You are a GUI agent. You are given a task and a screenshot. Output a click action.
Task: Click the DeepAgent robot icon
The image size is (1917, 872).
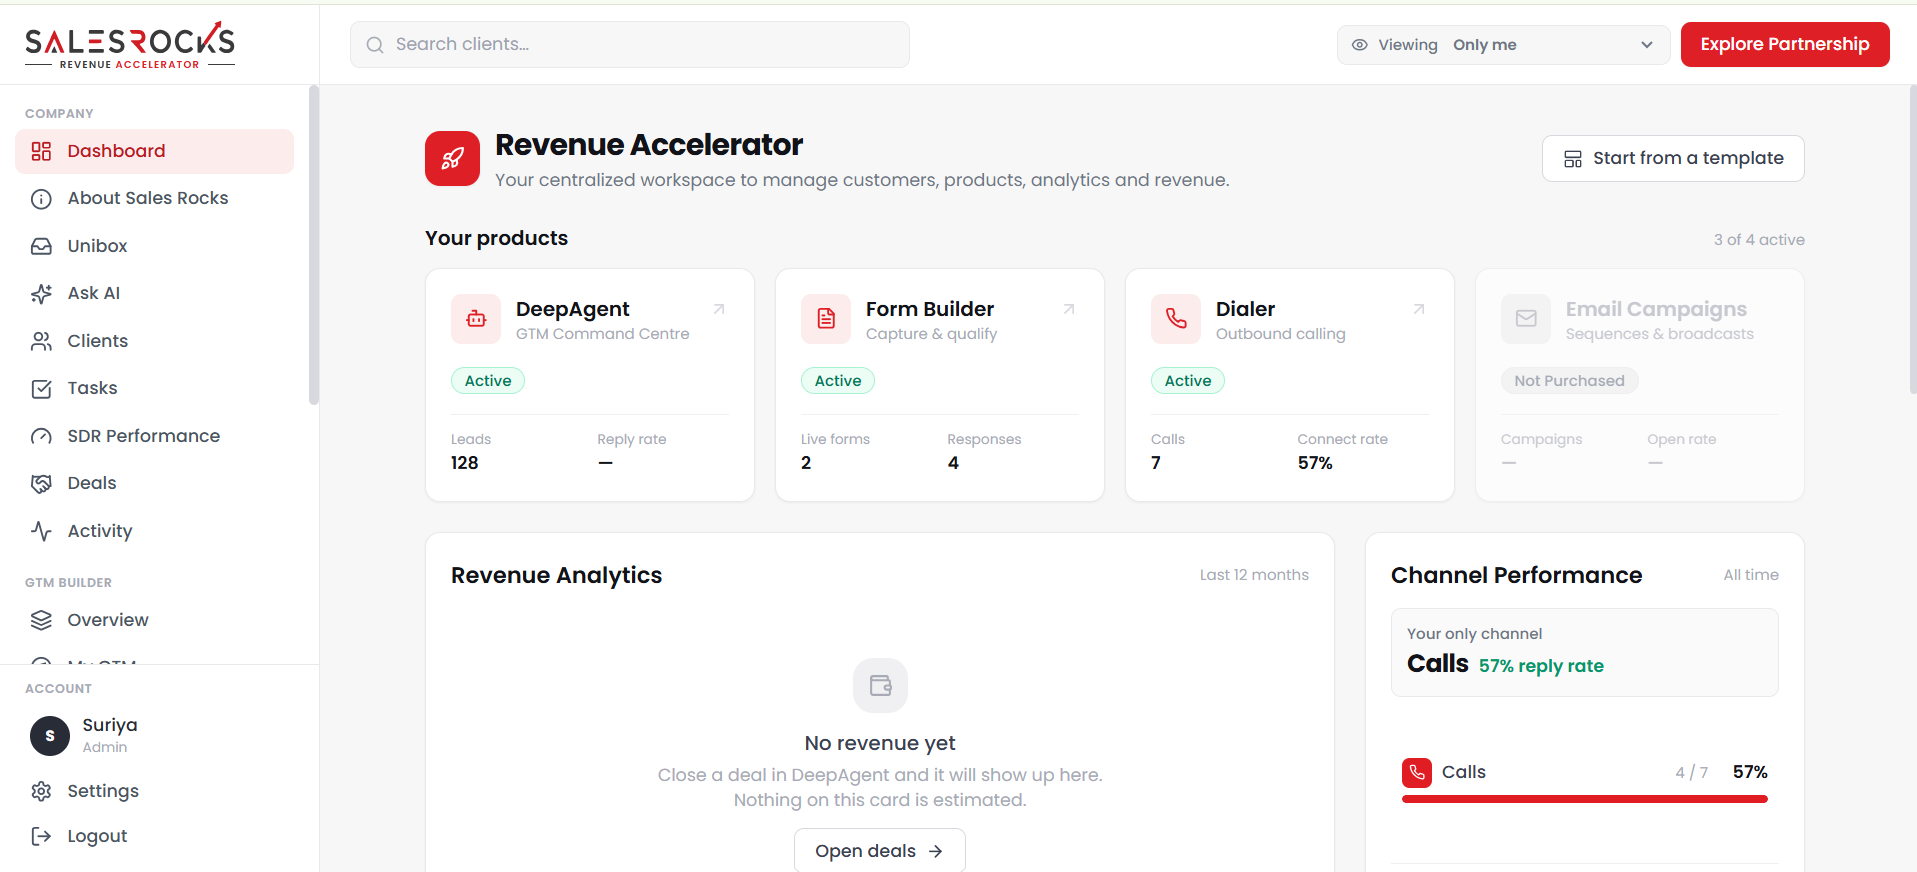pos(476,319)
